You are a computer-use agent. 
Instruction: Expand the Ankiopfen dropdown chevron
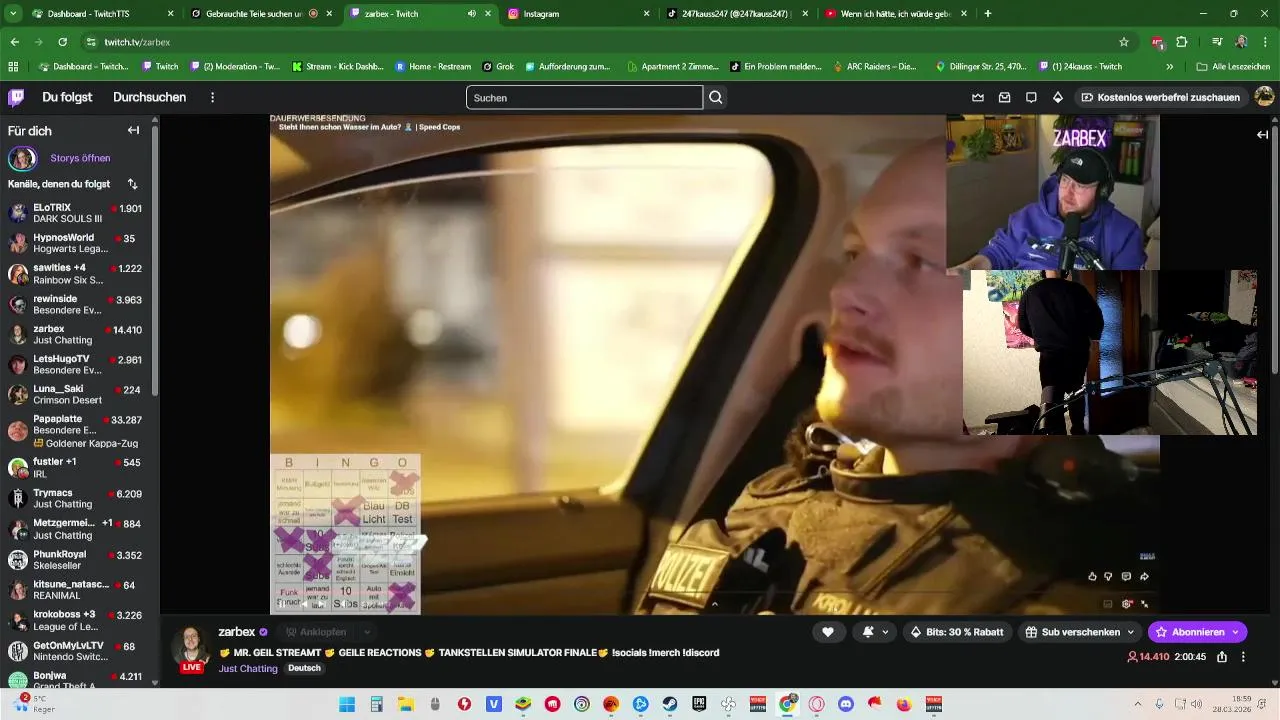pyautogui.click(x=367, y=632)
